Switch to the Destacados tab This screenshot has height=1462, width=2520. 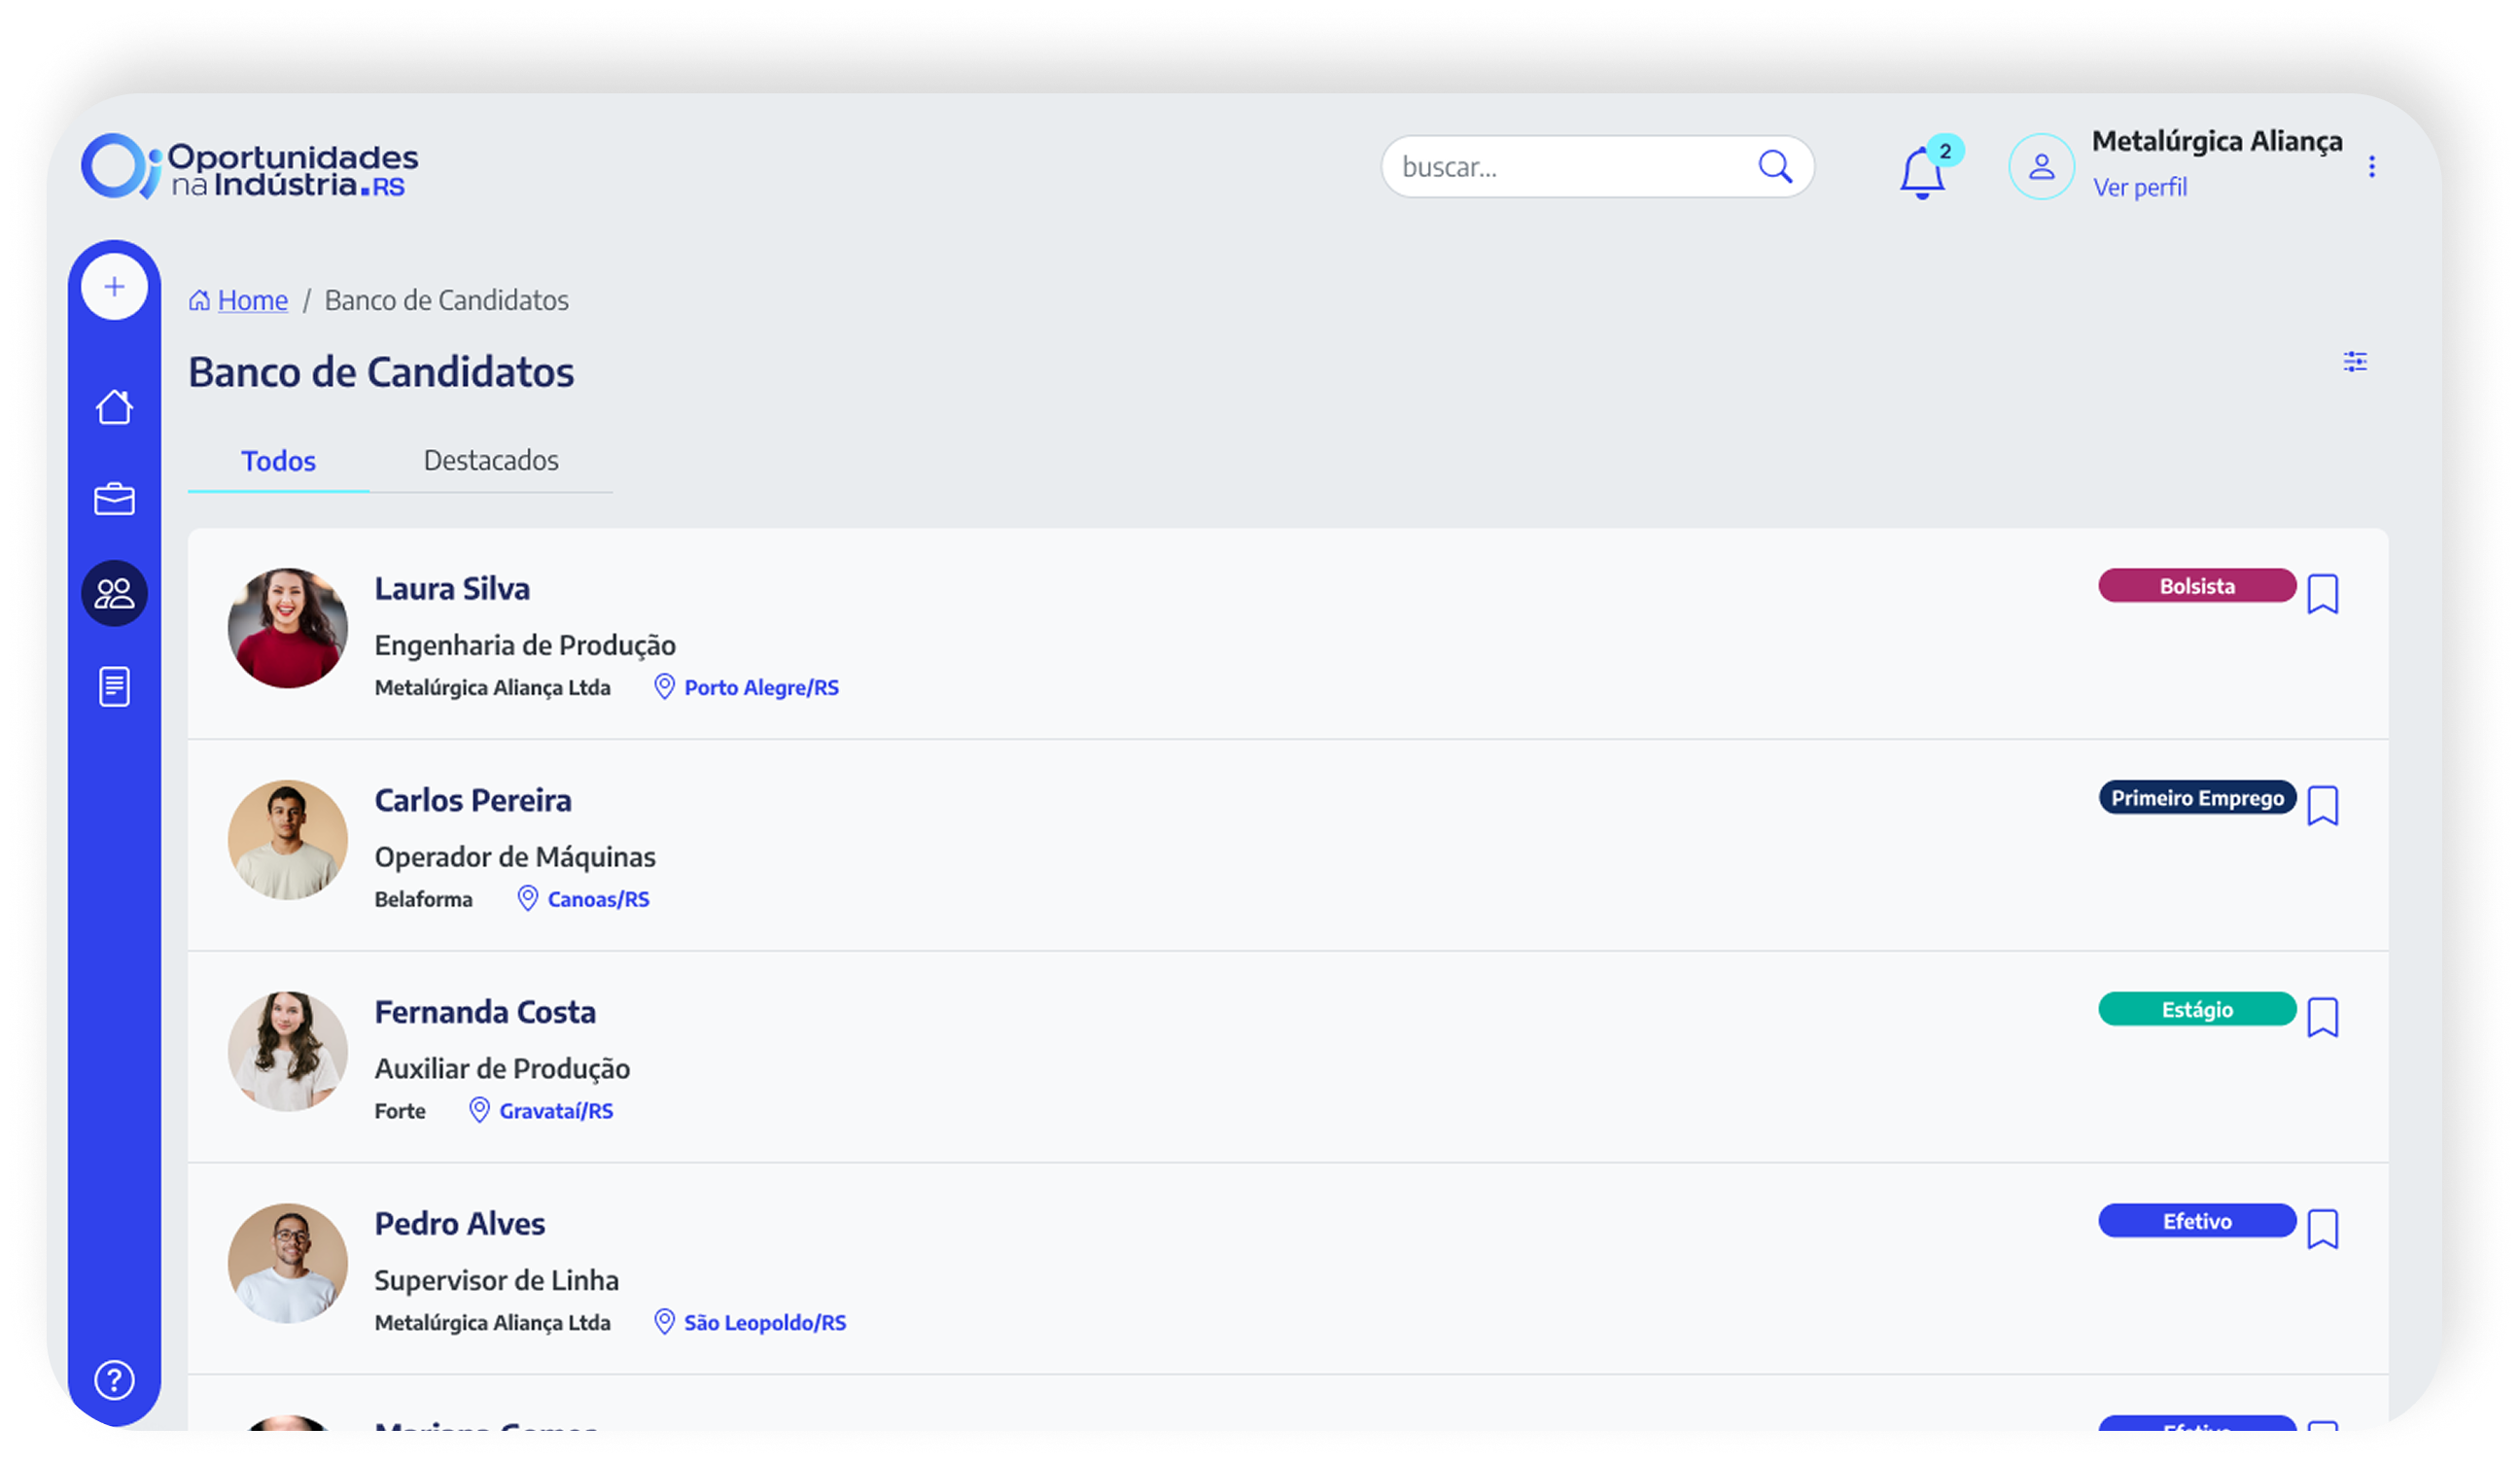pos(490,460)
